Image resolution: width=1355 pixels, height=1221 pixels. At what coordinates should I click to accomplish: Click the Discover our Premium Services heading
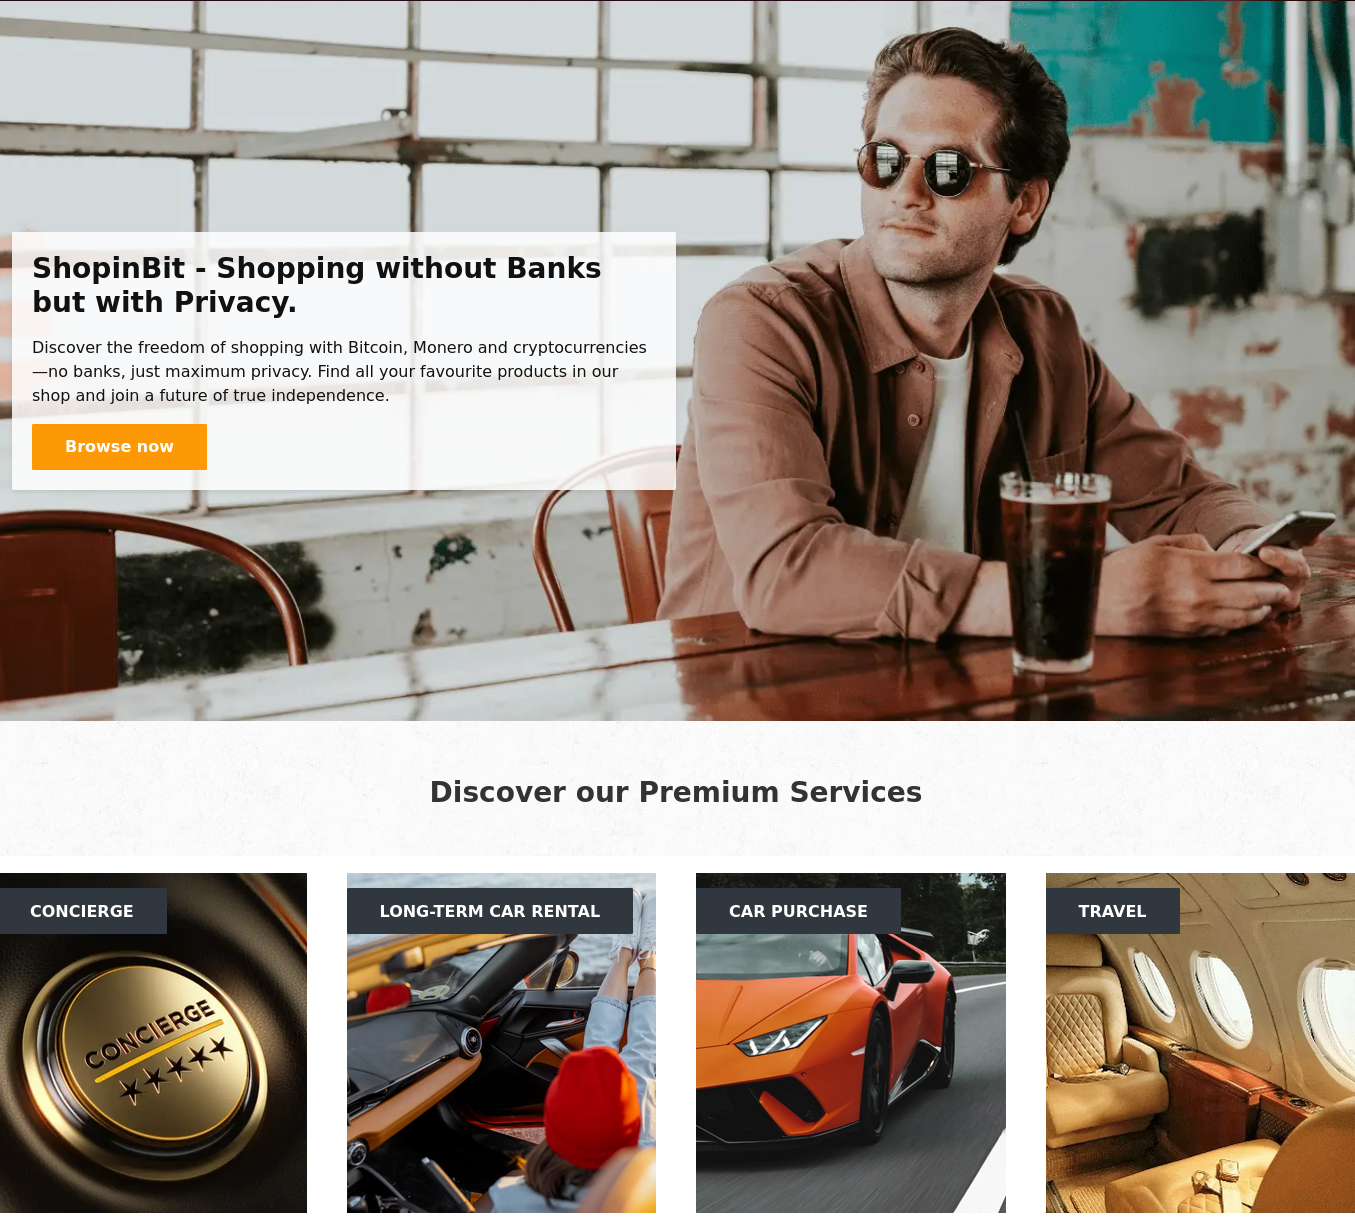676,792
